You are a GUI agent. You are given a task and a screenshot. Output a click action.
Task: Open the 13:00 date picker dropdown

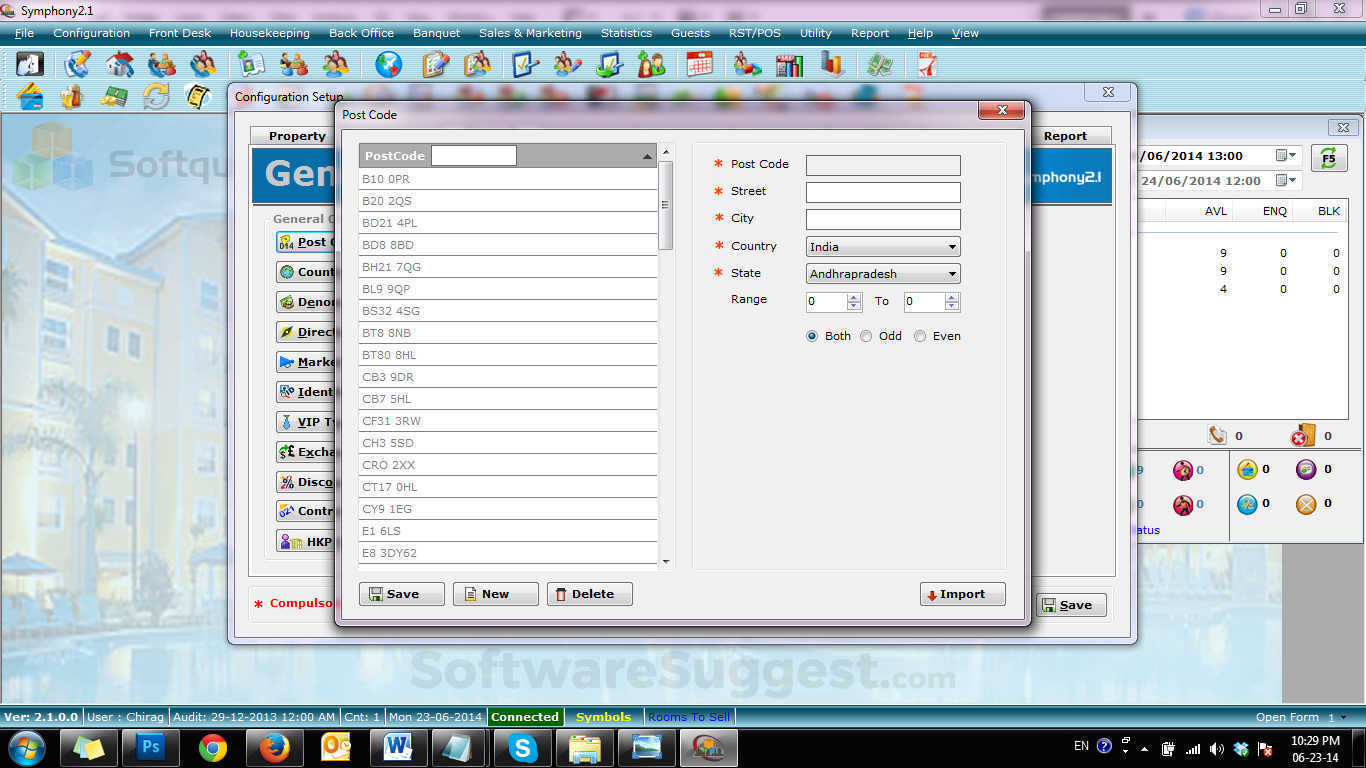click(1286, 156)
